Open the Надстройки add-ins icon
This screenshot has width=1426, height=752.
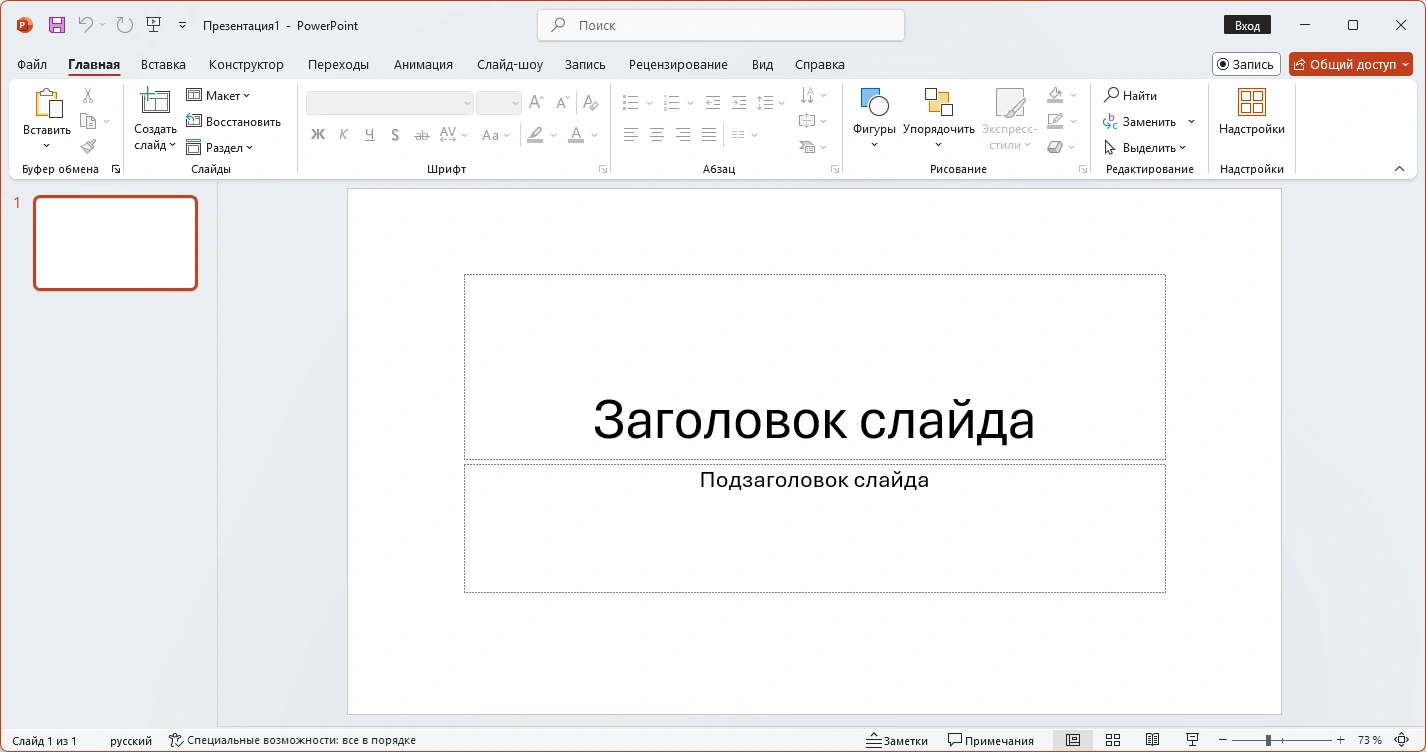[1252, 102]
